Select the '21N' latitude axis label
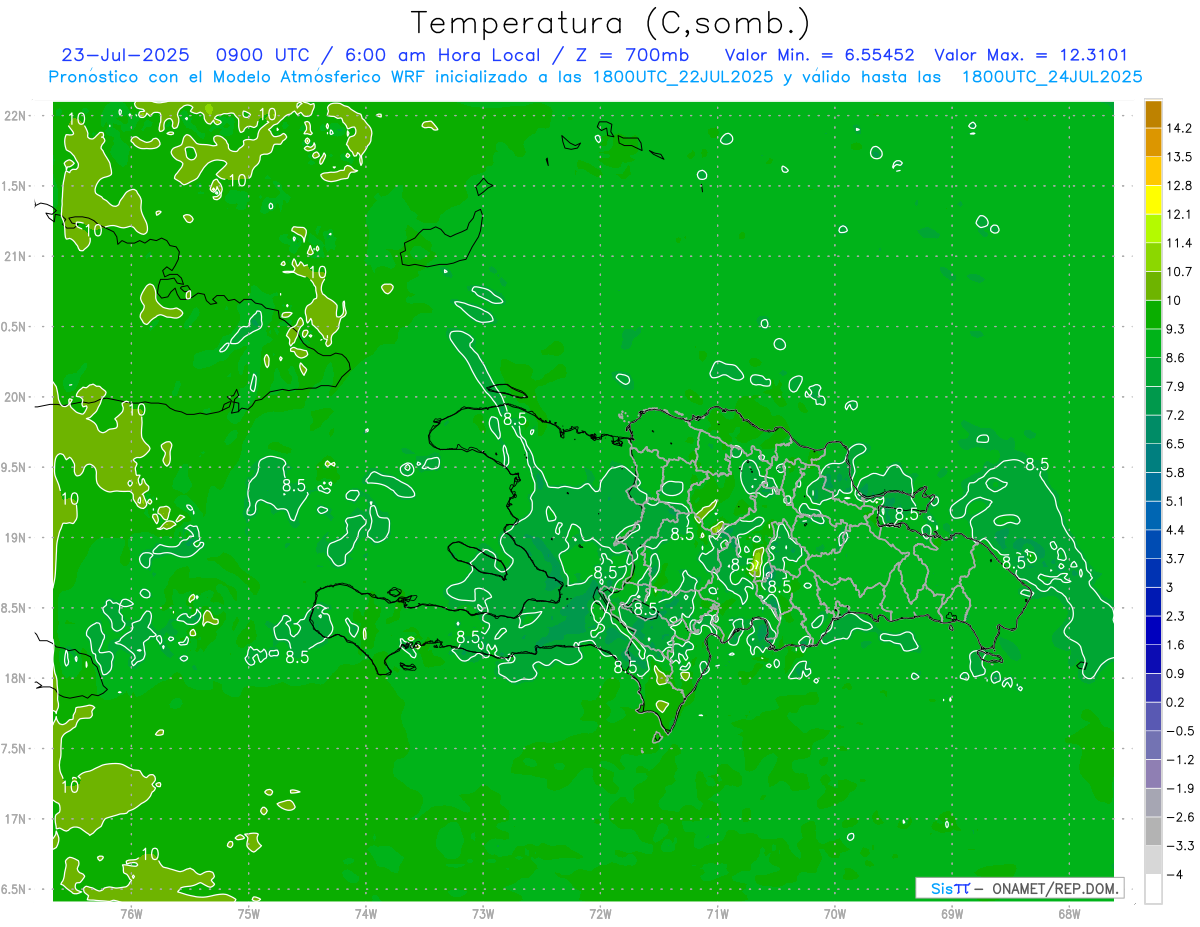1200x927 pixels. point(16,256)
